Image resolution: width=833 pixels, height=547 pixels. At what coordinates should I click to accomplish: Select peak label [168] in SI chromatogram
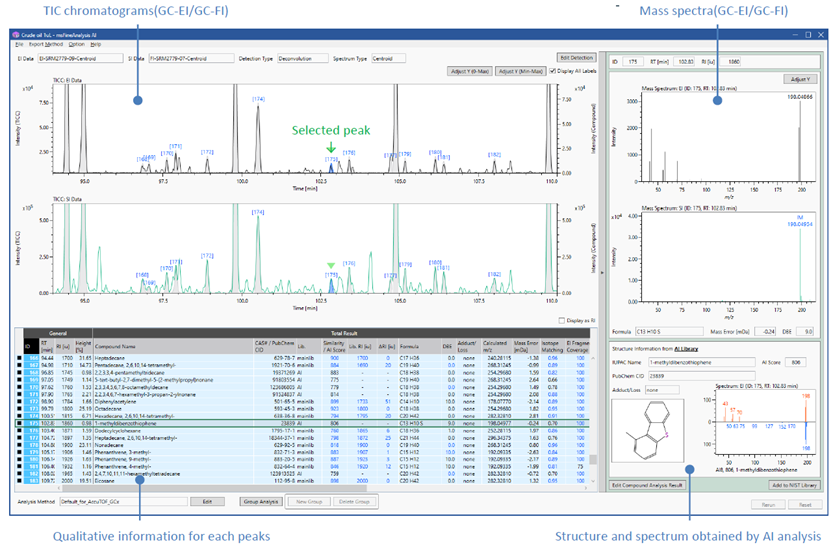point(142,275)
